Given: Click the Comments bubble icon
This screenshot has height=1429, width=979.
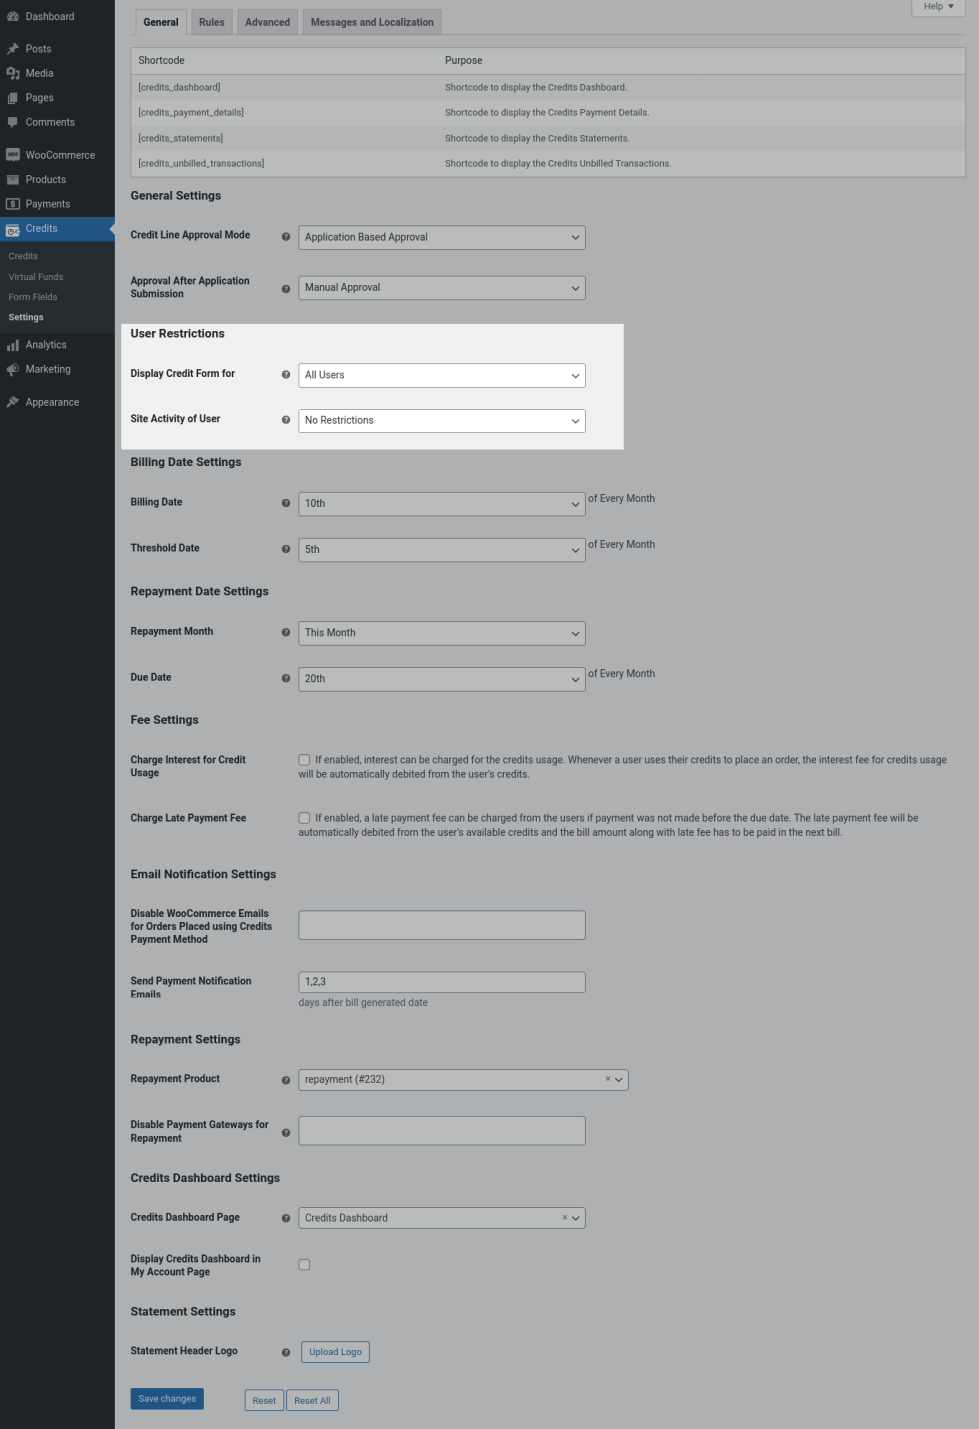Looking at the screenshot, I should pyautogui.click(x=13, y=122).
